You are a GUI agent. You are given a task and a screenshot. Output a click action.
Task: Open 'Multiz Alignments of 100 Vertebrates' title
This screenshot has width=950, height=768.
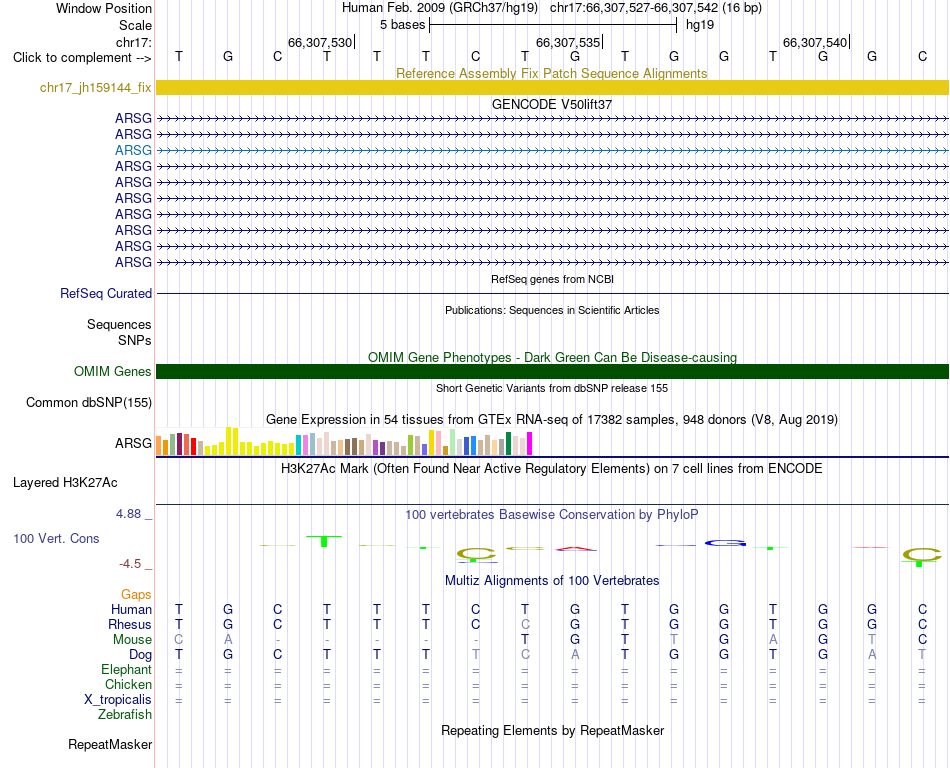point(551,581)
